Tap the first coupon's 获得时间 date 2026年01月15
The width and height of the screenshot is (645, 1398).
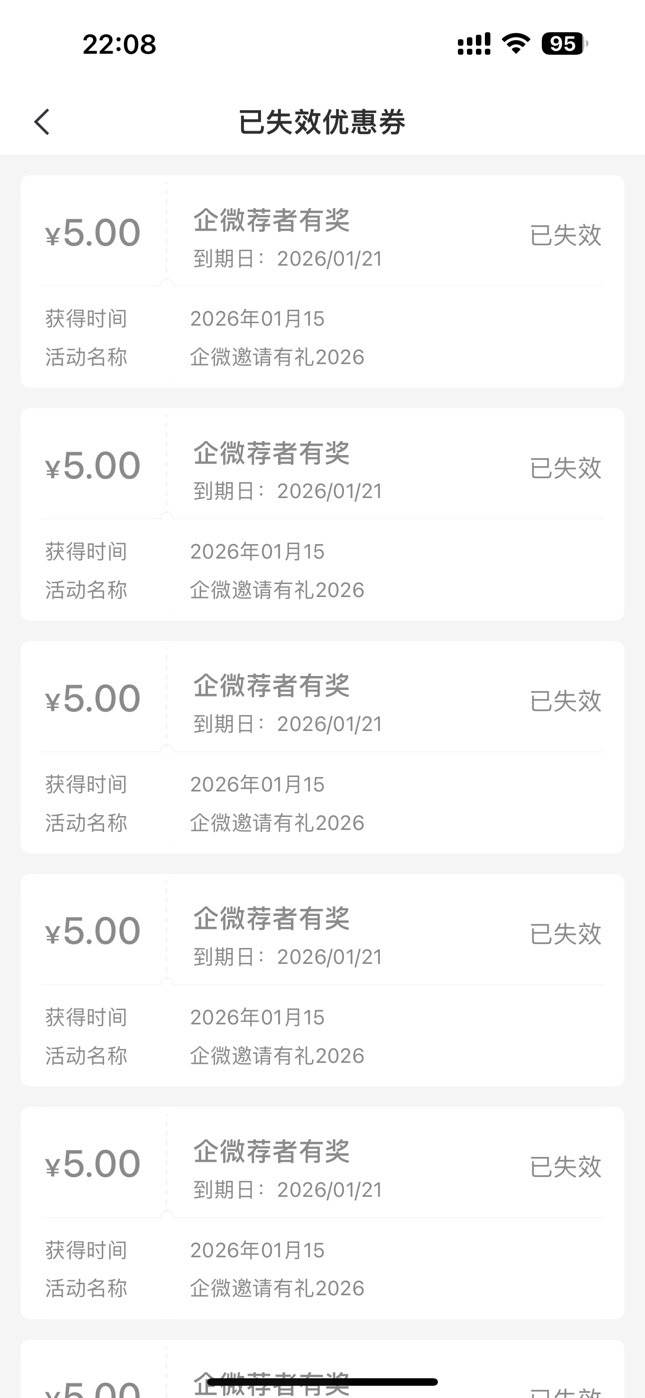coord(257,319)
